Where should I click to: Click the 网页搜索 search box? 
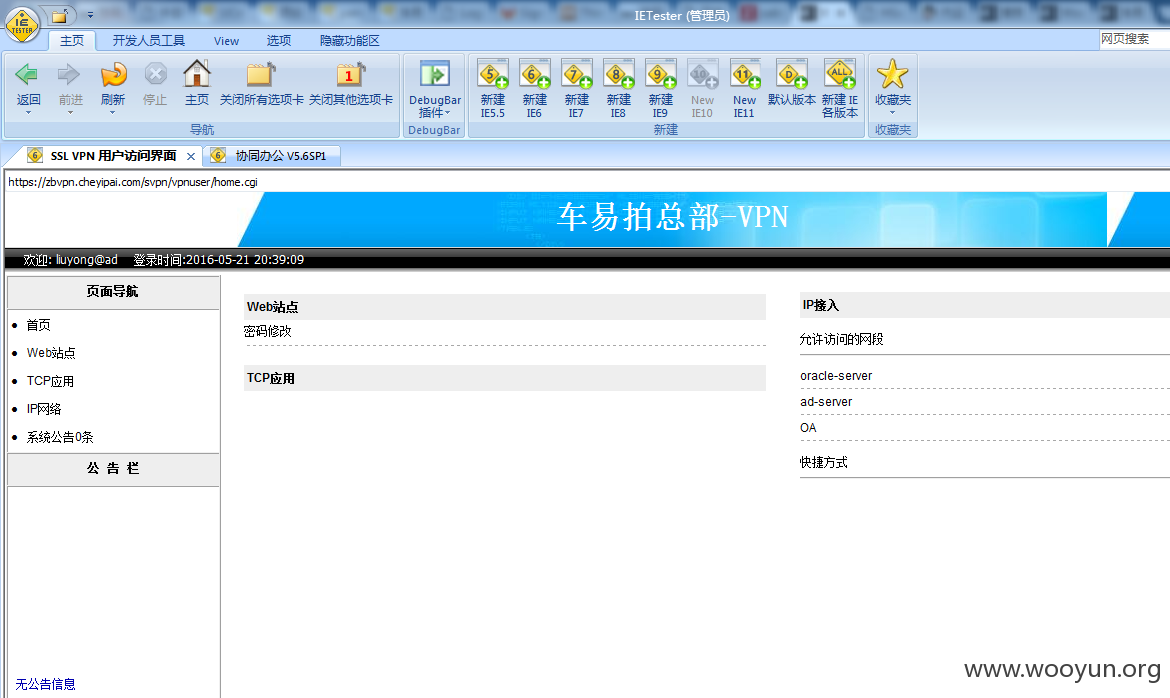click(x=1134, y=39)
